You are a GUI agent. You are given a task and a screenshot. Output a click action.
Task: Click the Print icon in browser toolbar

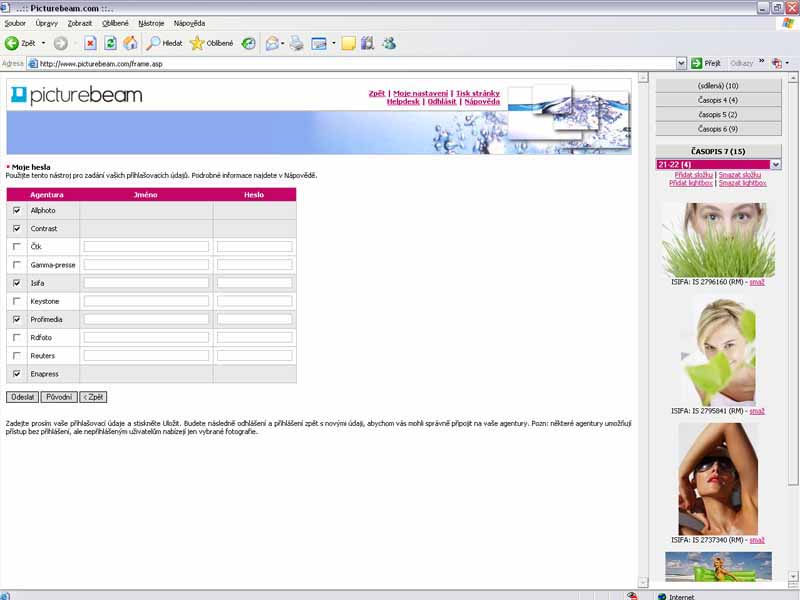(x=296, y=43)
